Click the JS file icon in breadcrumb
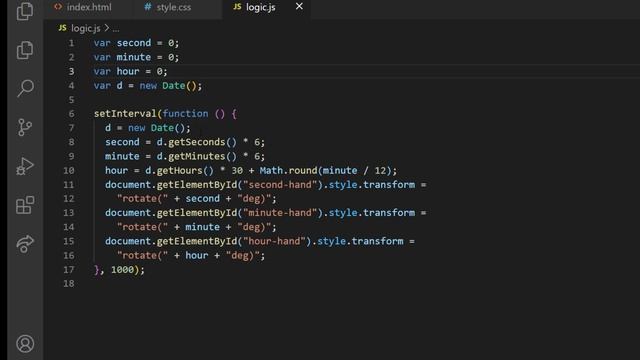The image size is (640, 360). point(62,28)
